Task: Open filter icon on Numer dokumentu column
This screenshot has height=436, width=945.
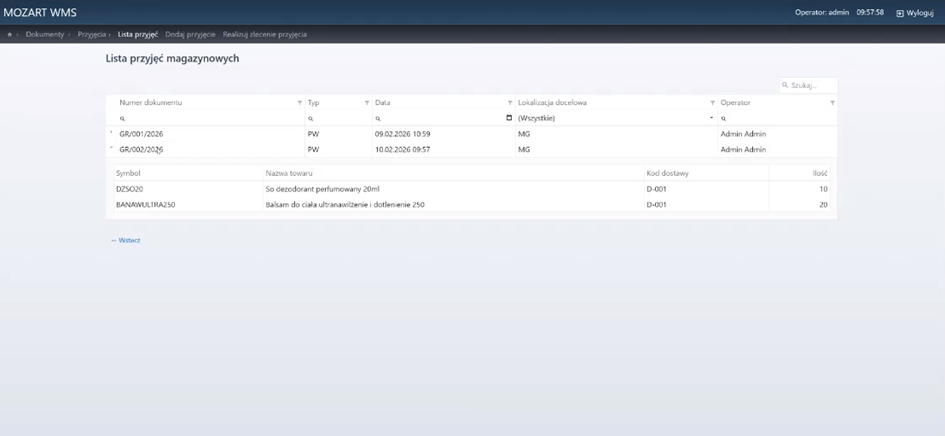Action: (299, 103)
